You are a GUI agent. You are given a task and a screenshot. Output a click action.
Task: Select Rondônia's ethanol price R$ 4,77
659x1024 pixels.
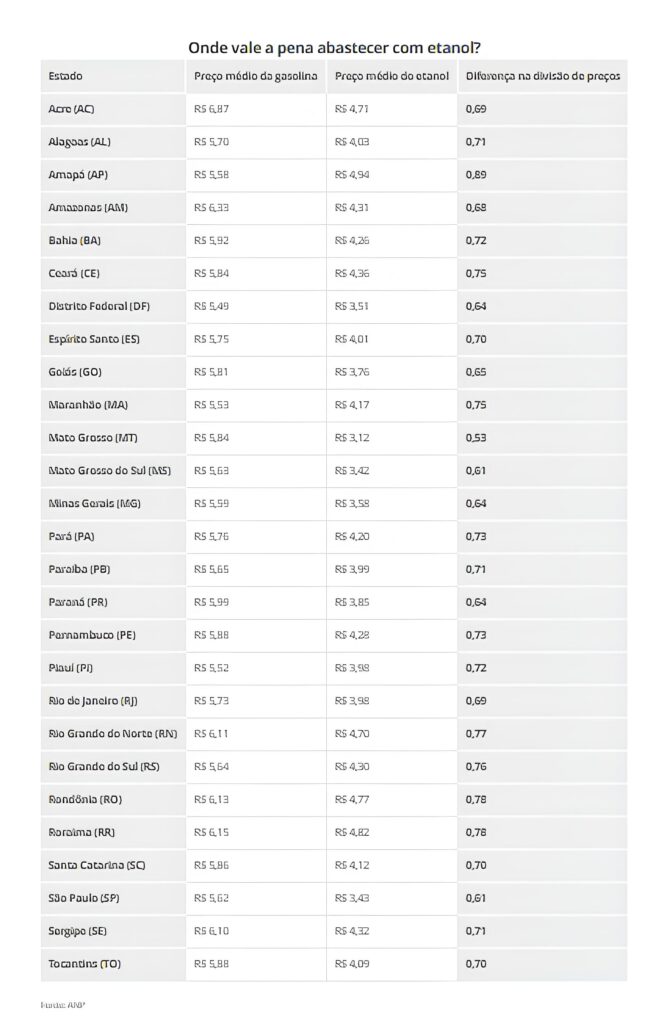click(x=352, y=800)
